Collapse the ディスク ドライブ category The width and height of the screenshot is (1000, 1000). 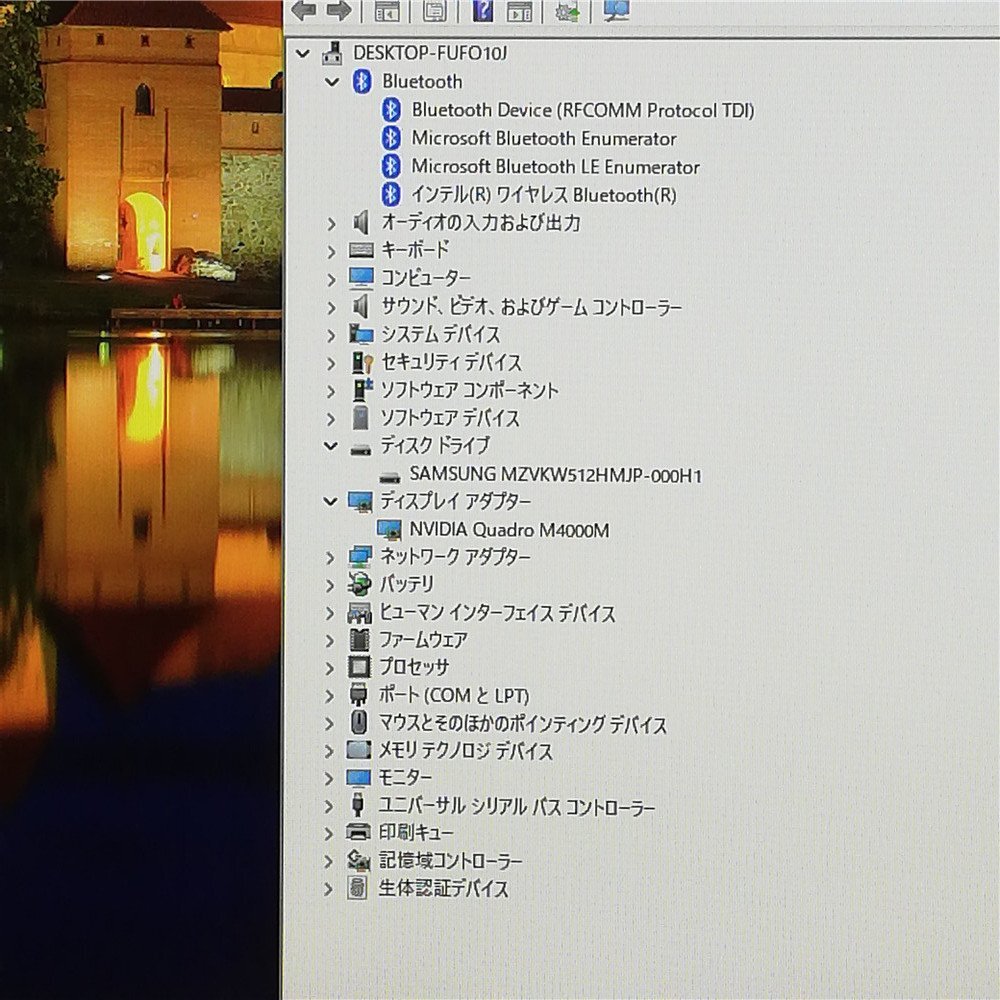(x=330, y=446)
